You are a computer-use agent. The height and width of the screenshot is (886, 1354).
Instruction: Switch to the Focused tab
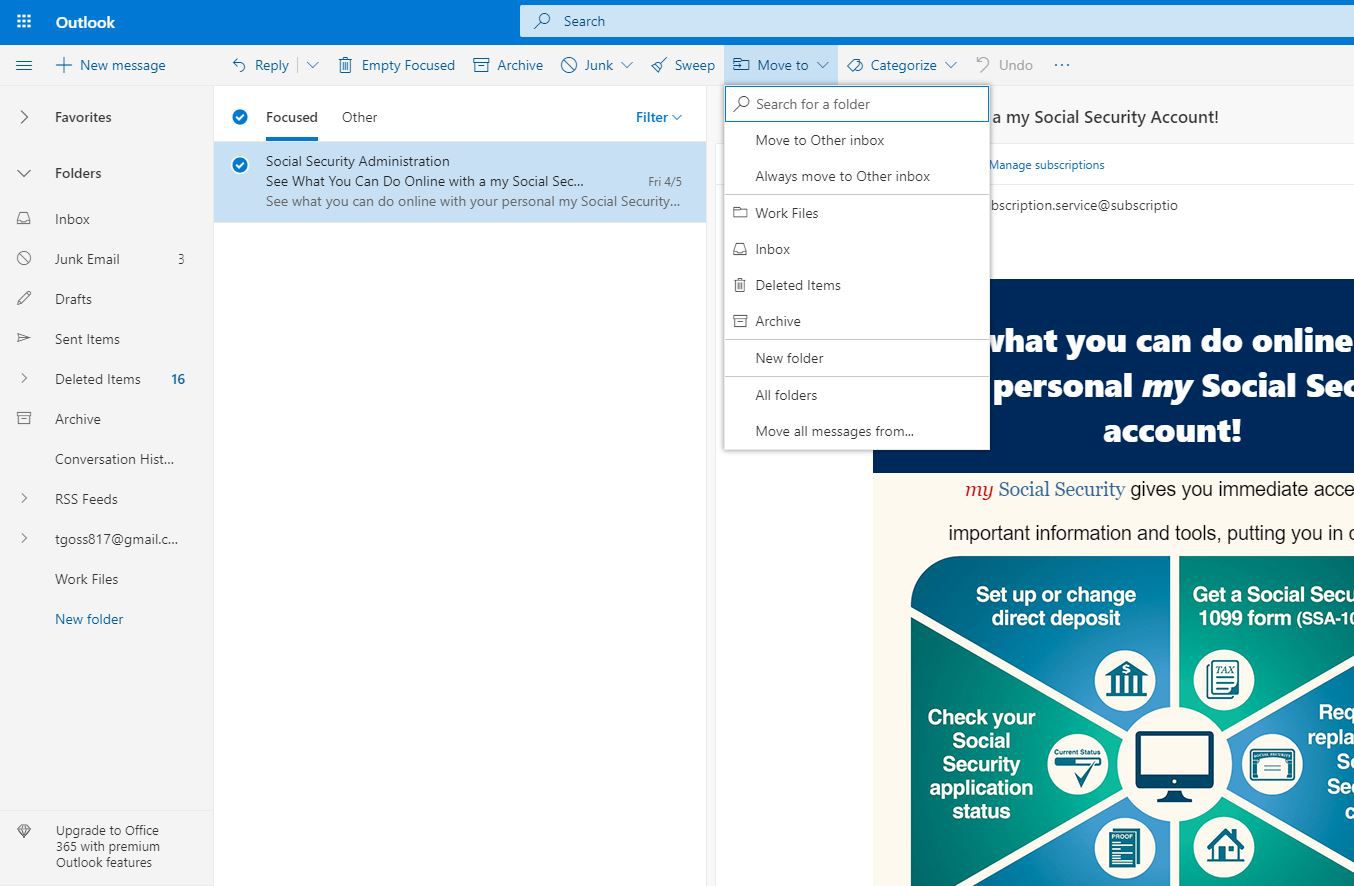click(292, 117)
